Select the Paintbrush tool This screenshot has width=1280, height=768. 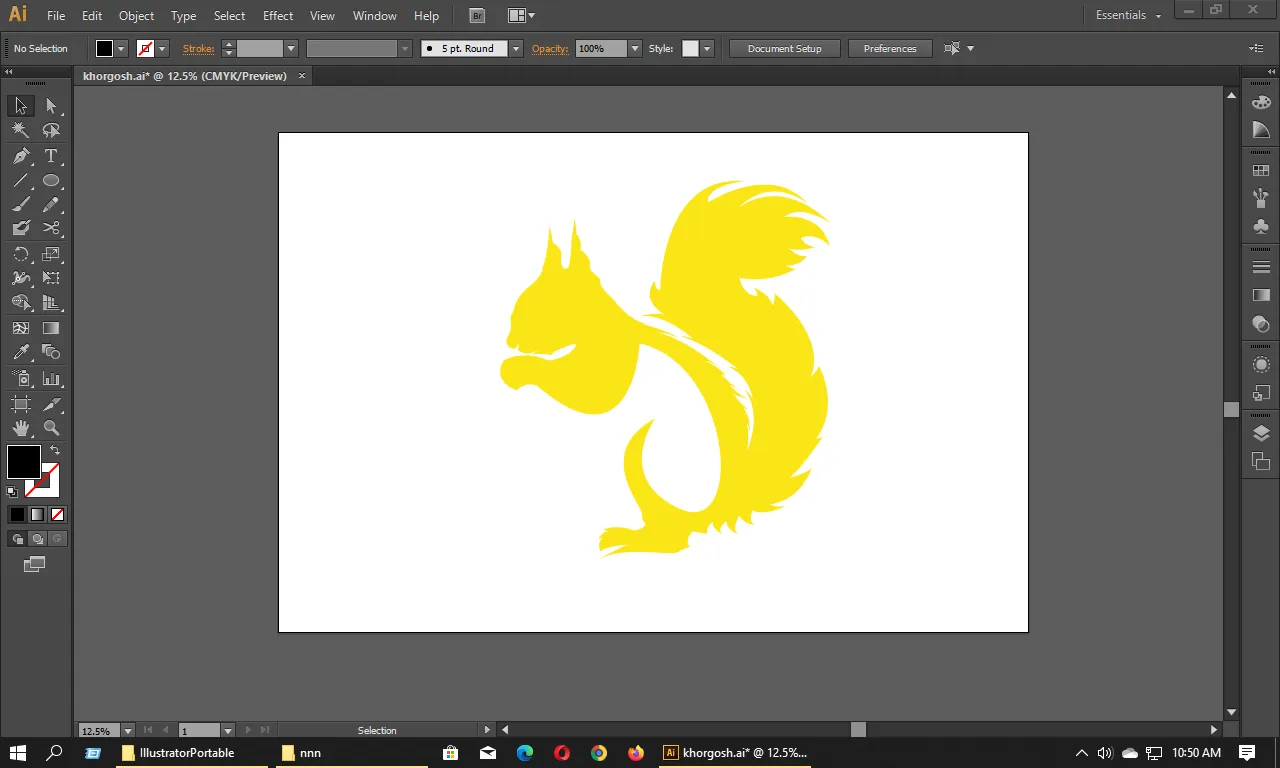coord(20,205)
